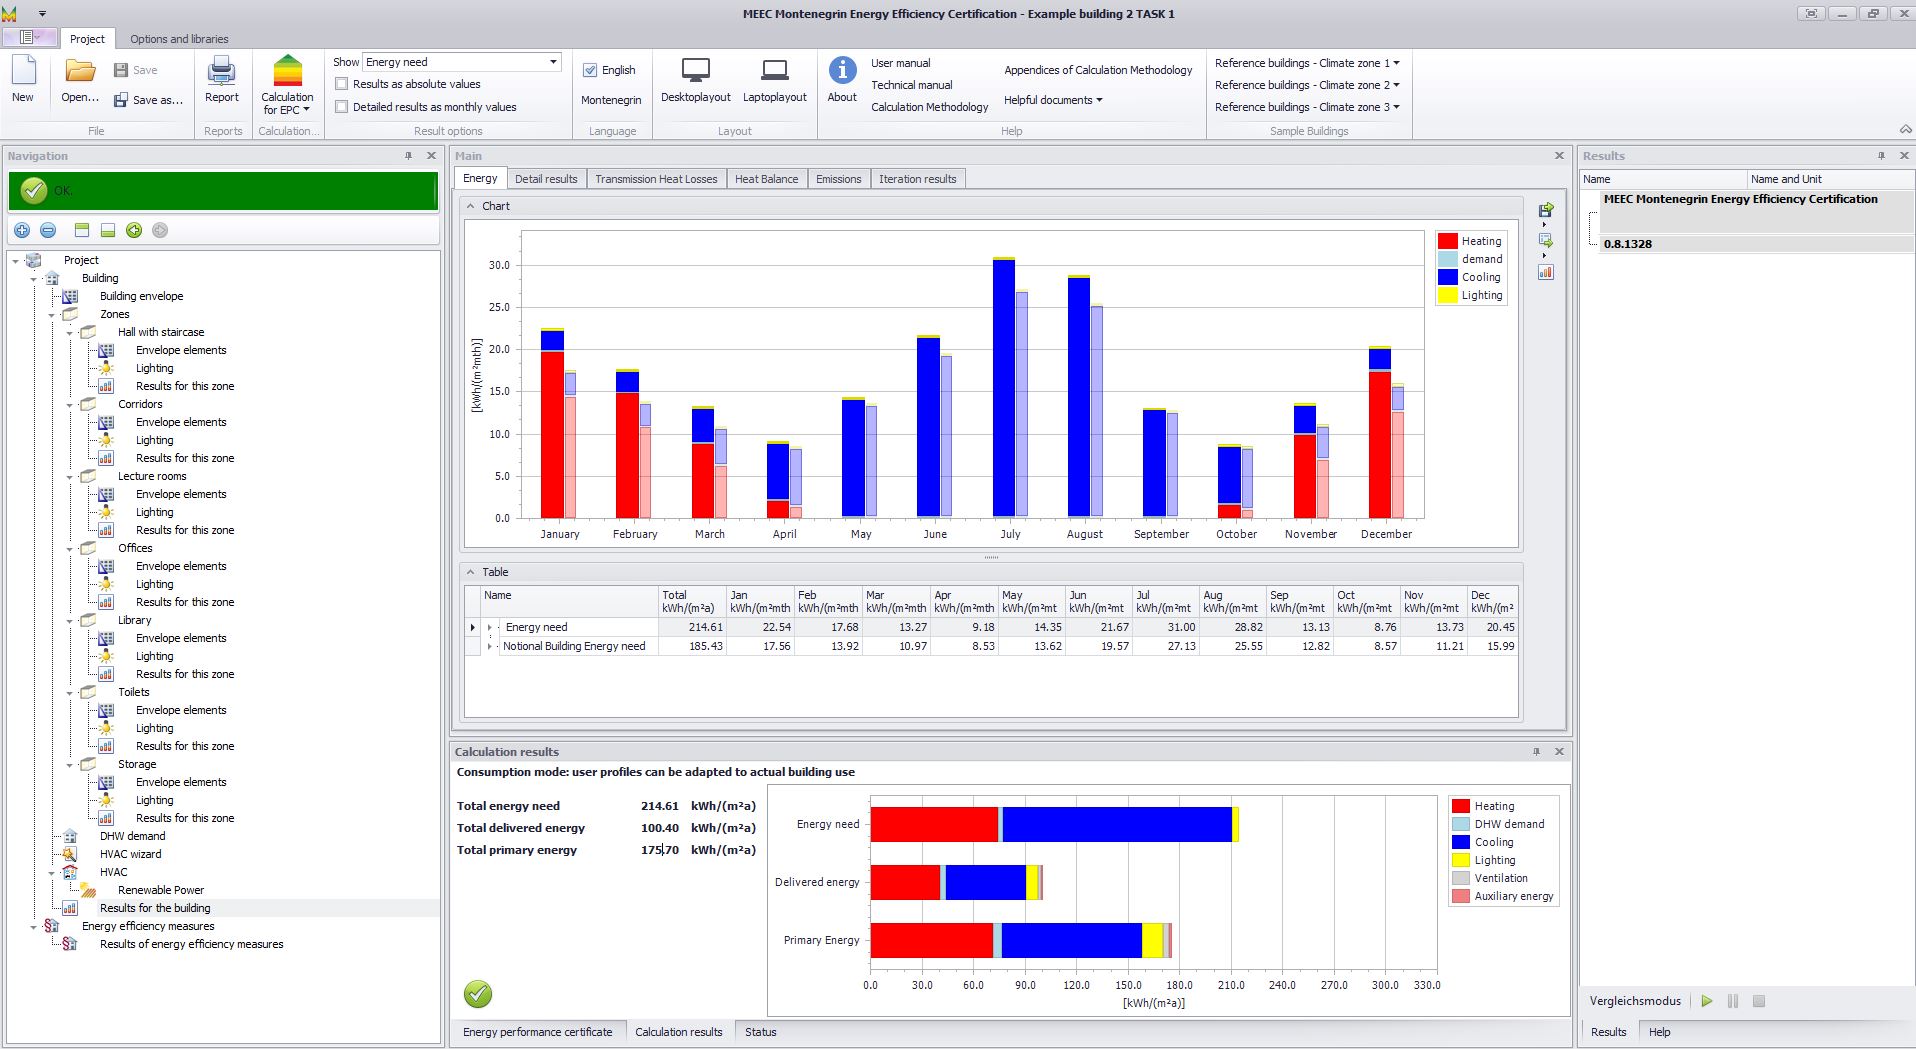Collapse the Table section

pos(470,572)
